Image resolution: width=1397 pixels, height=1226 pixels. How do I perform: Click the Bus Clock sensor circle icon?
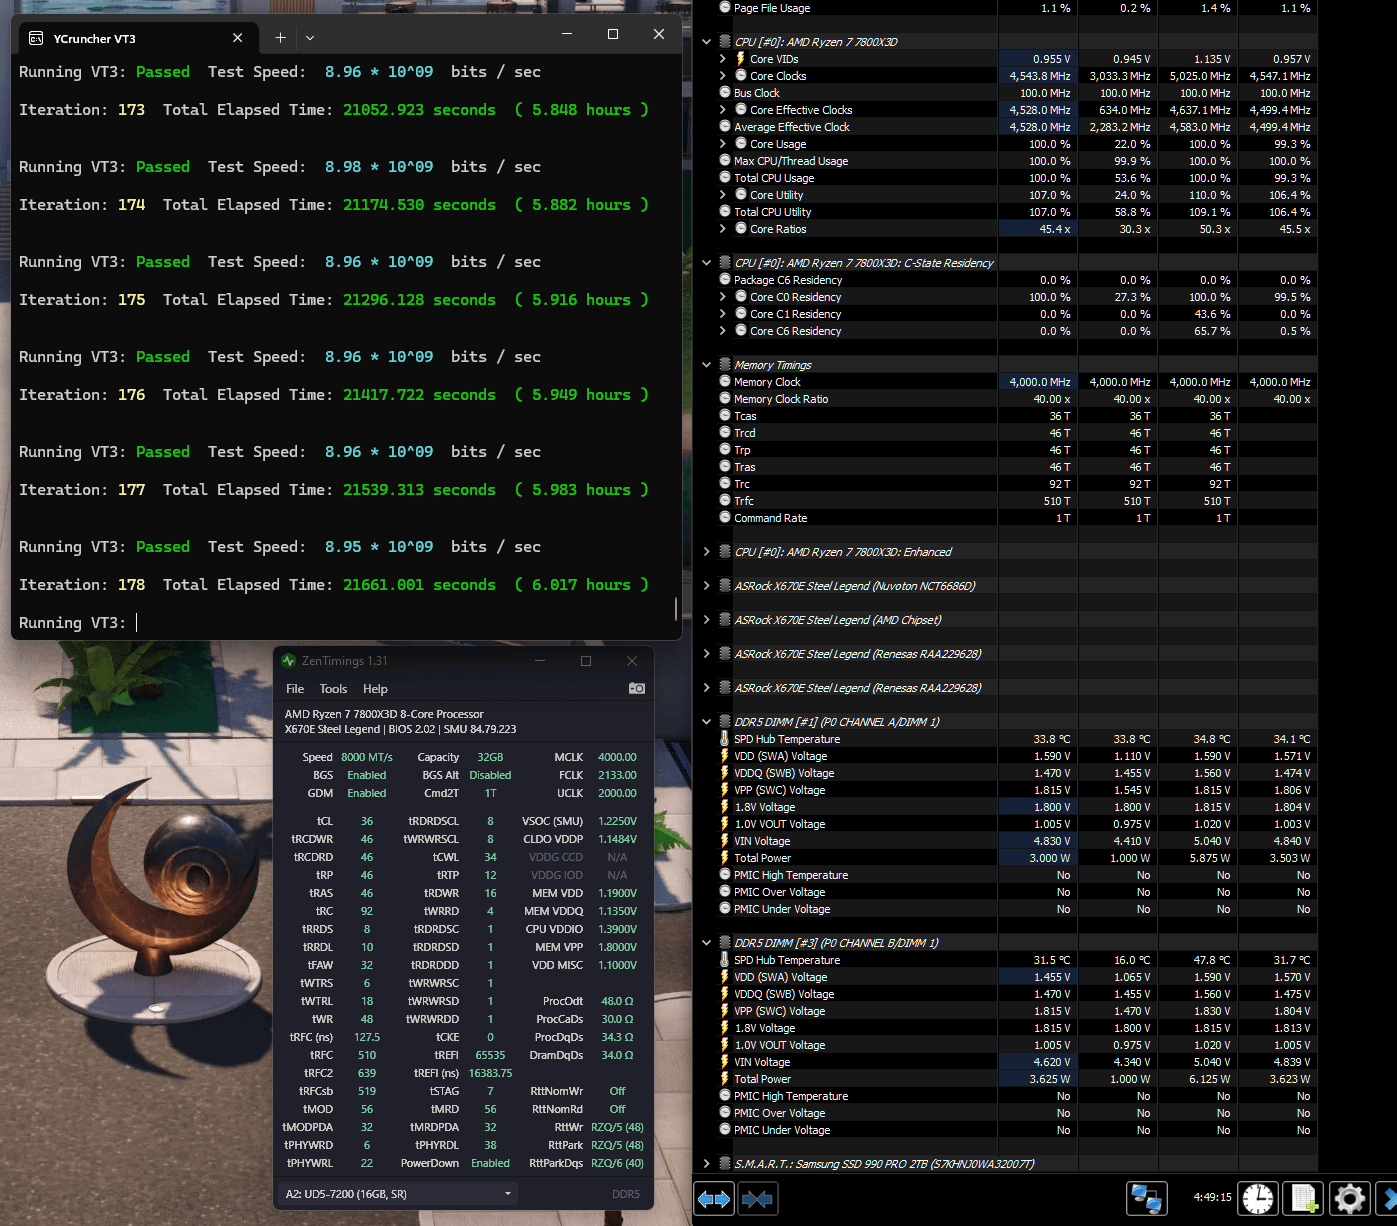click(725, 93)
